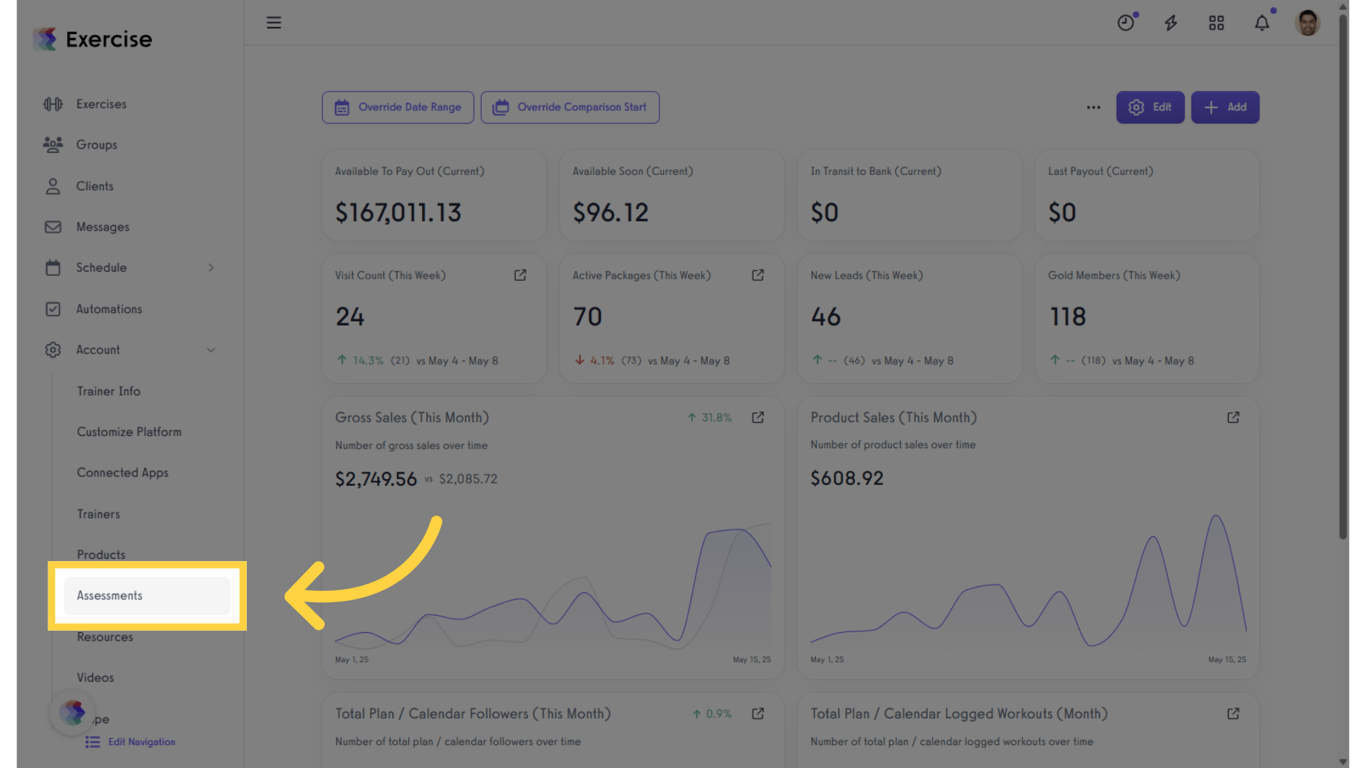
Task: Click the $2,749.56 gross sales figure
Action: coord(376,479)
